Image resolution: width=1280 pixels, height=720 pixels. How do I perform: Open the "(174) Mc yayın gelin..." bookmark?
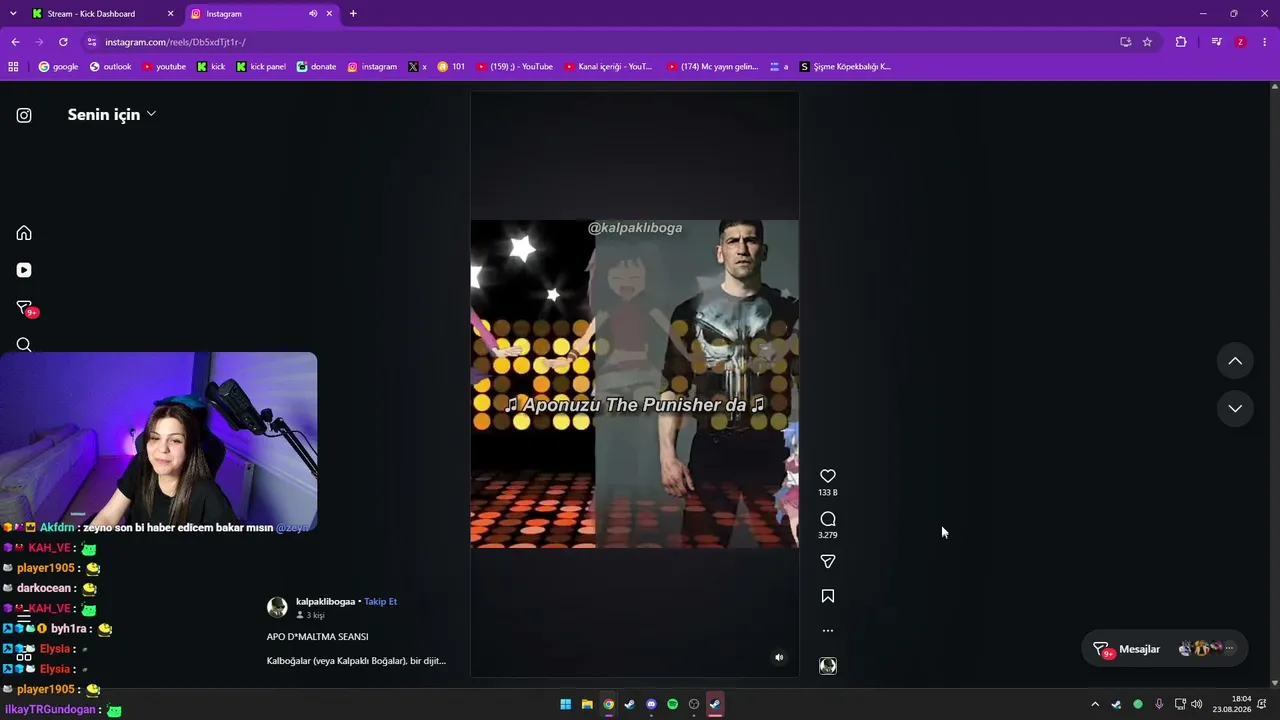point(713,67)
